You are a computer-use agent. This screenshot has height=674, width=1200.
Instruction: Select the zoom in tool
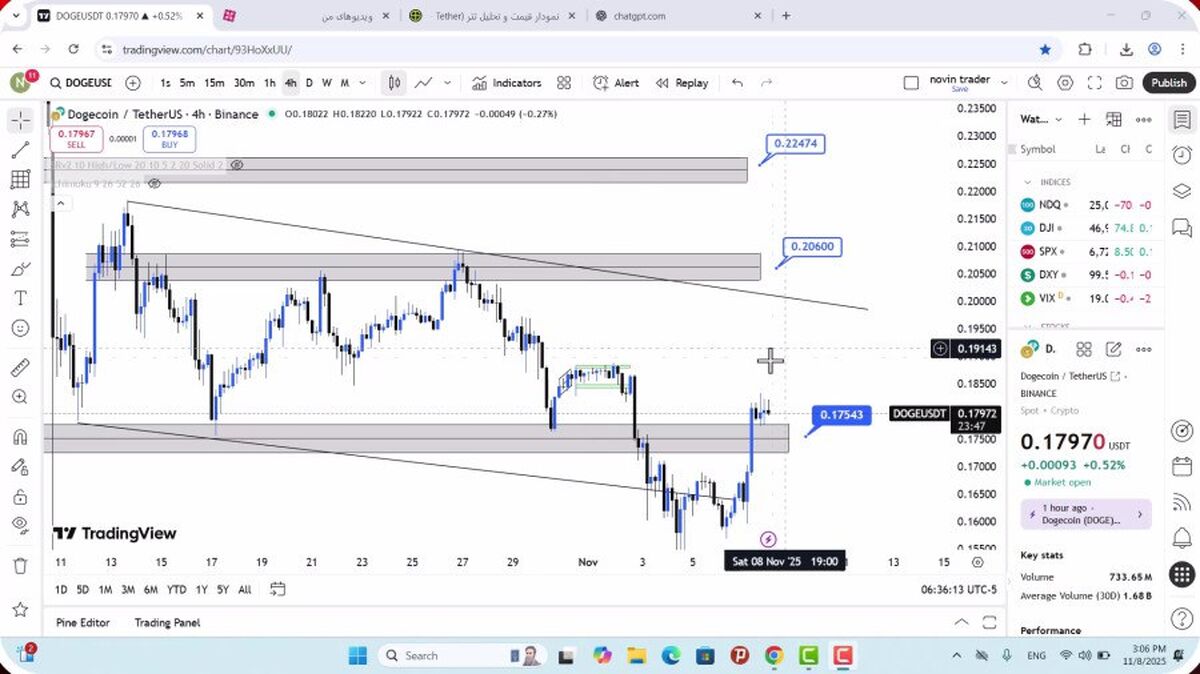[20, 397]
